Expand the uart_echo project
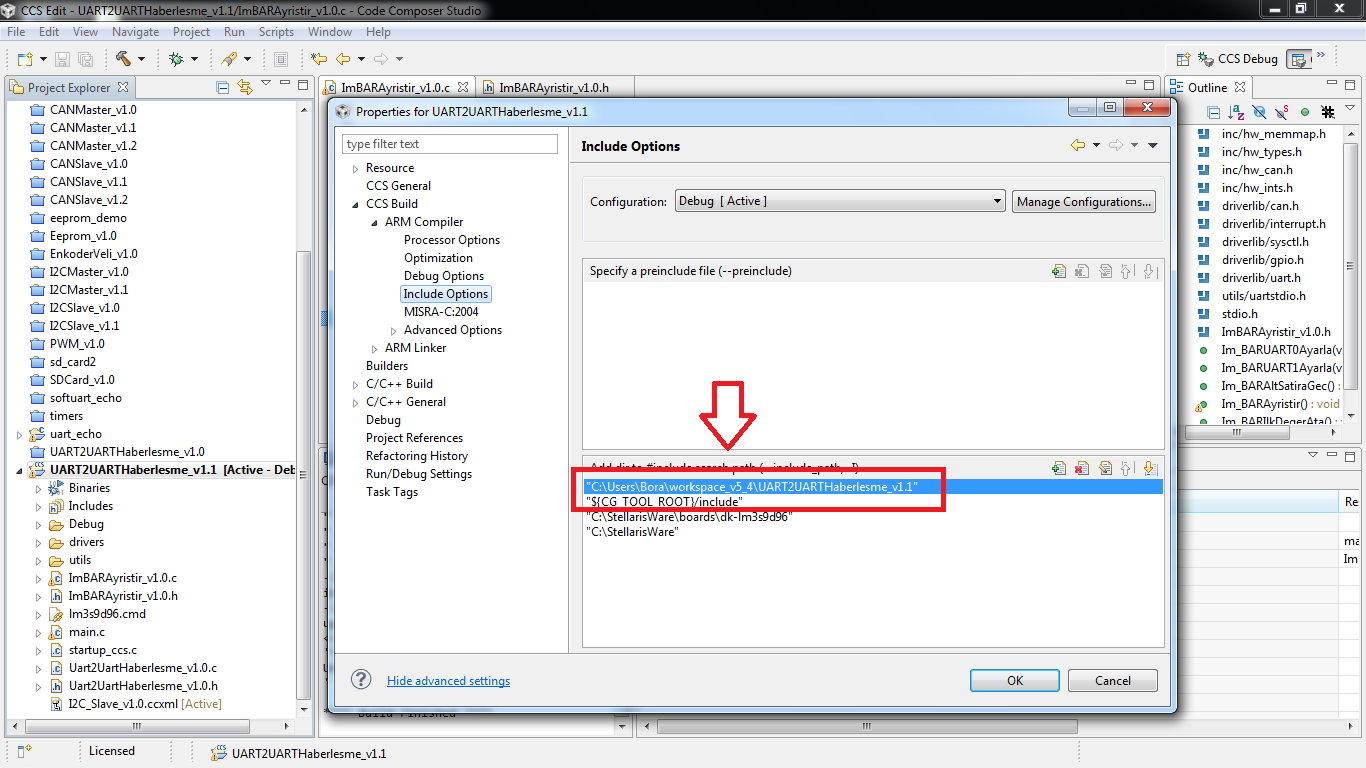This screenshot has height=768, width=1366. (19, 434)
